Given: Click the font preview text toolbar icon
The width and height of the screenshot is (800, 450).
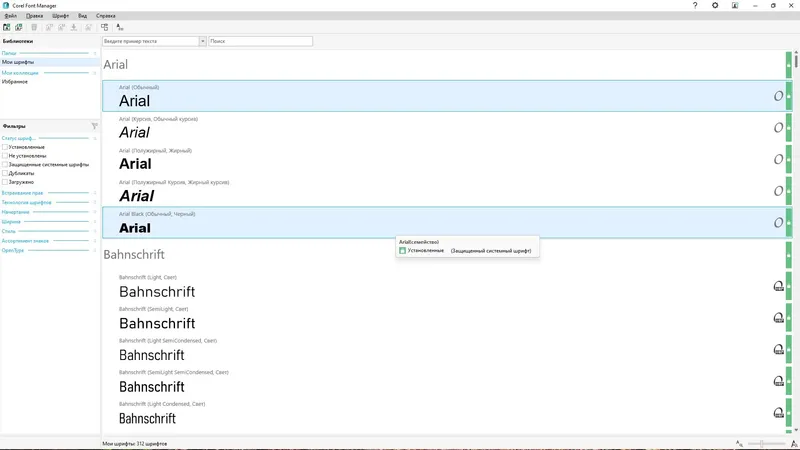Looking at the screenshot, I should click(x=119, y=27).
